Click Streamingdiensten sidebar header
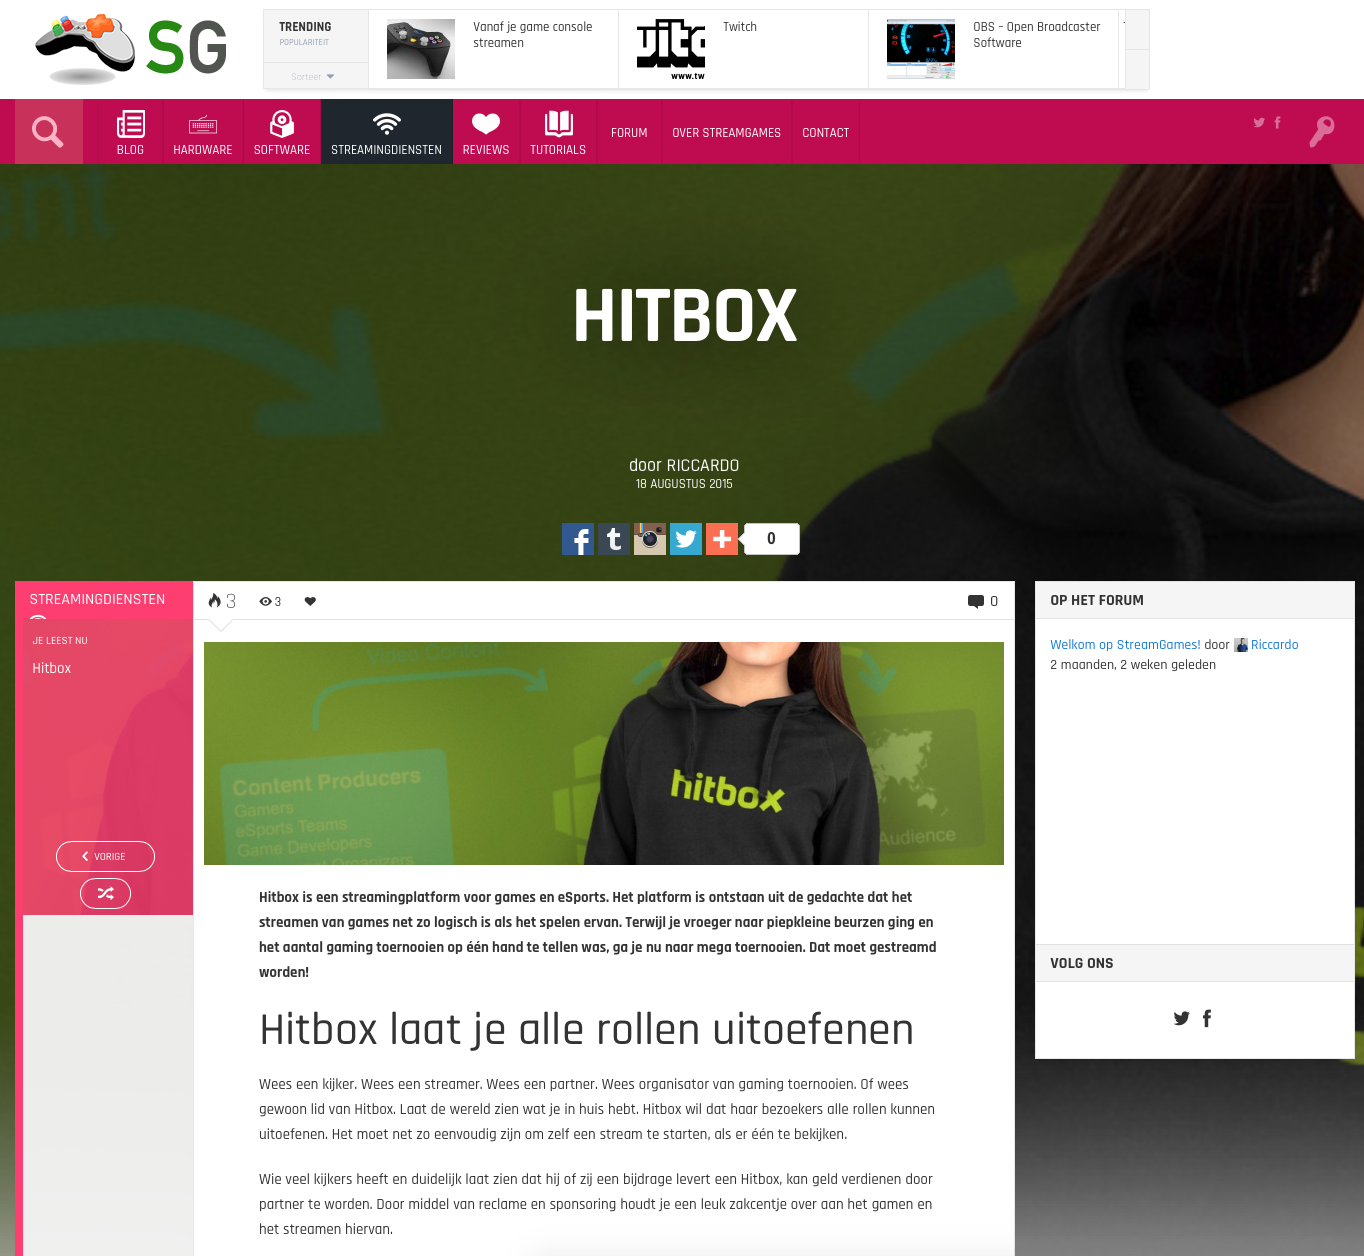 [97, 600]
